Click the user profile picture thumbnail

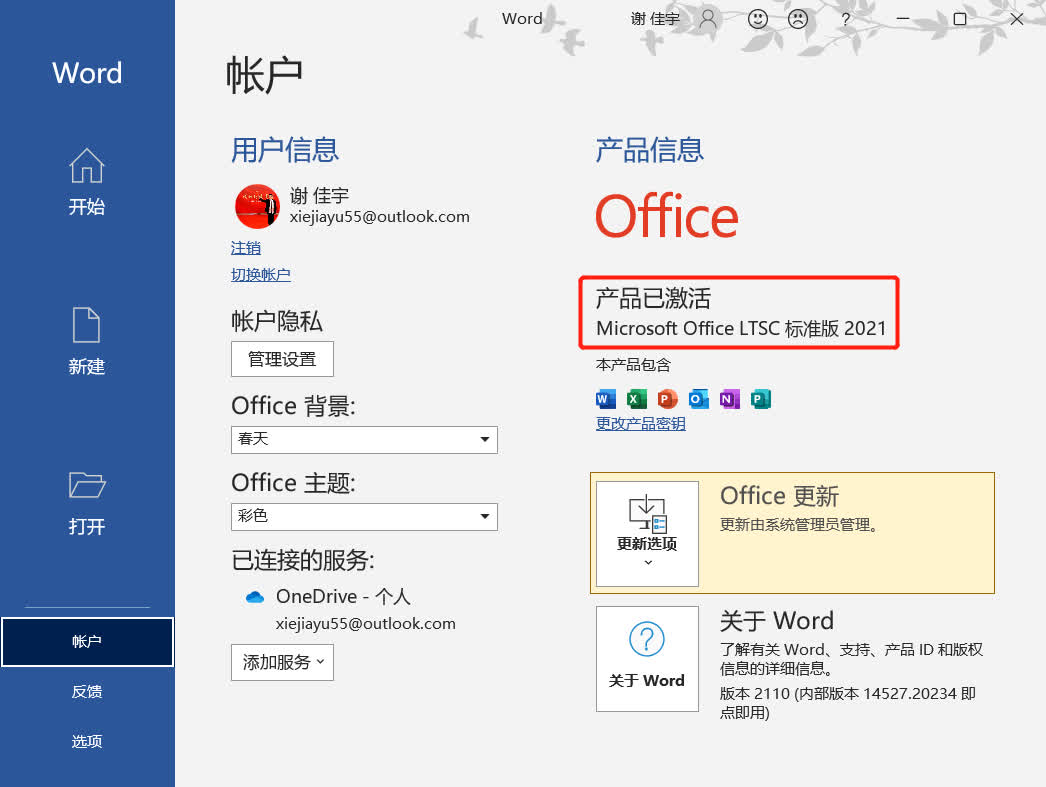pos(257,206)
